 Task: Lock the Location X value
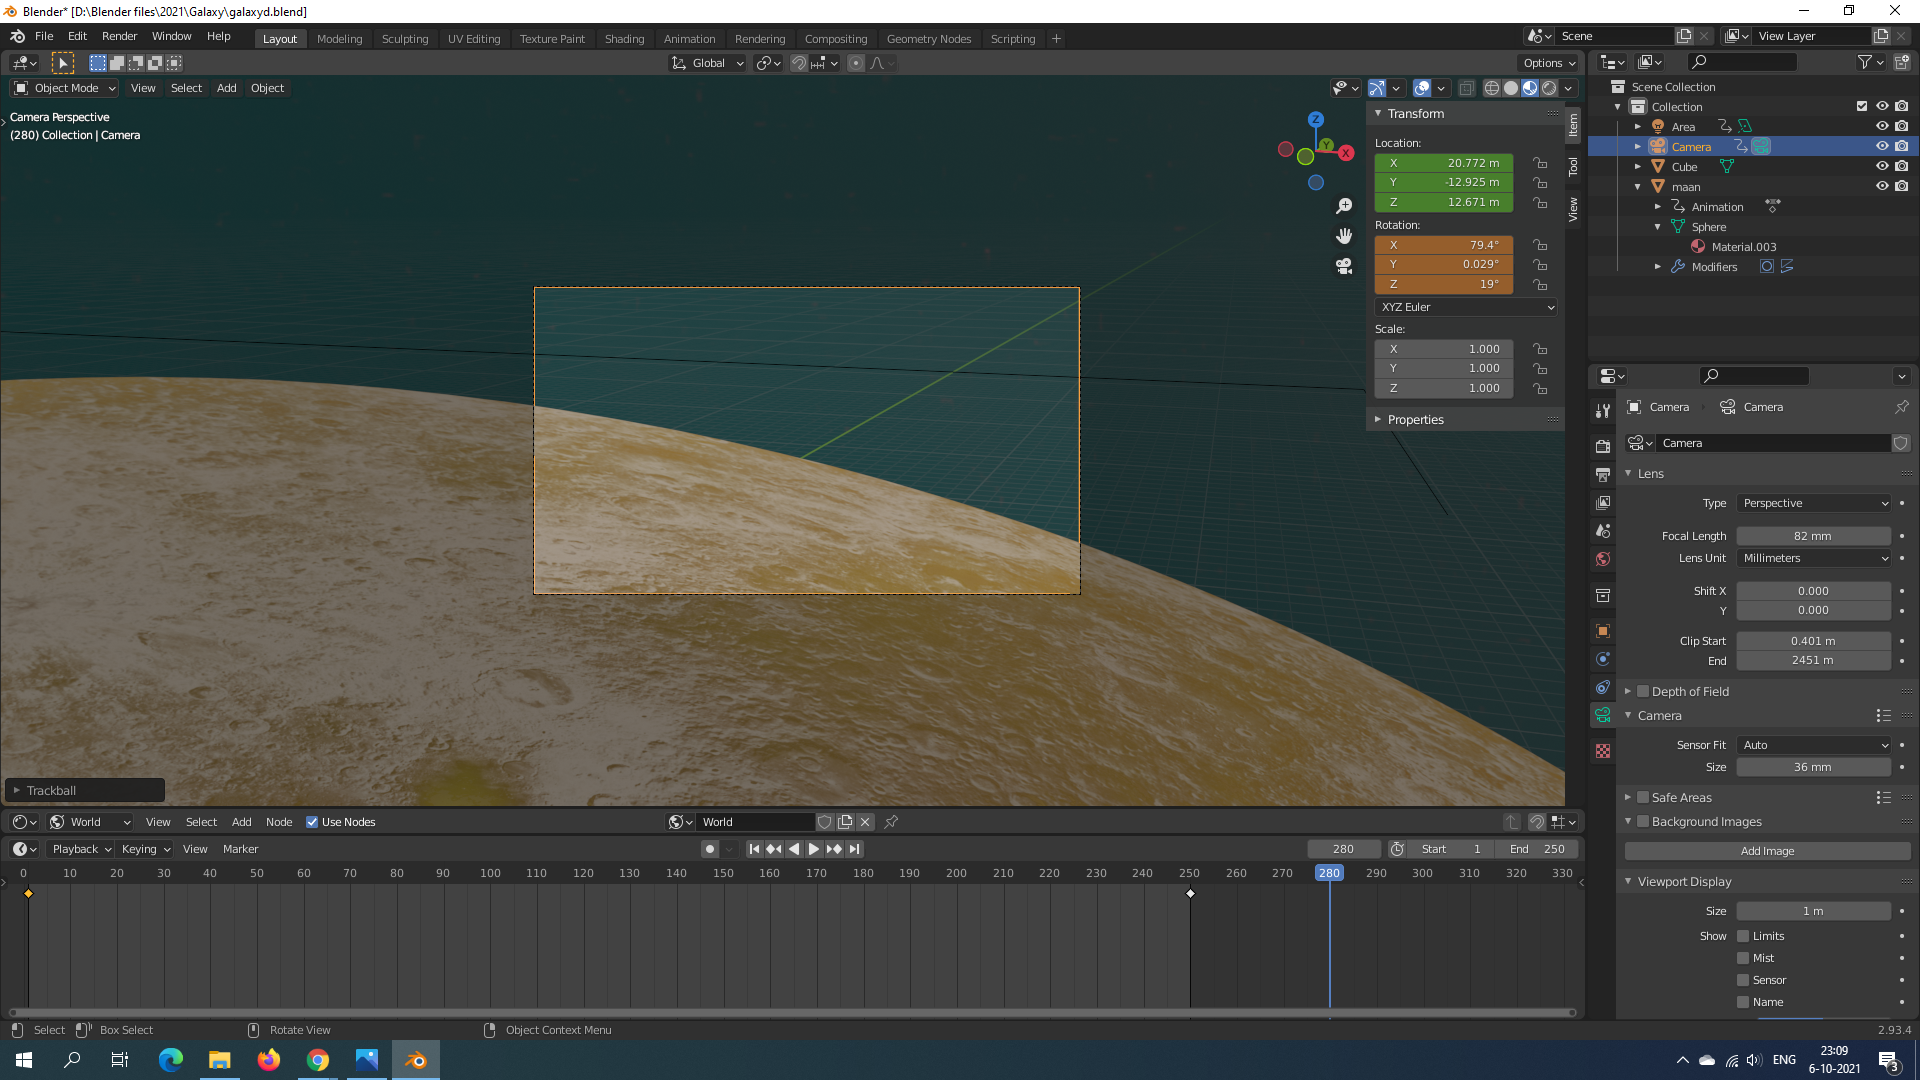pyautogui.click(x=1540, y=163)
